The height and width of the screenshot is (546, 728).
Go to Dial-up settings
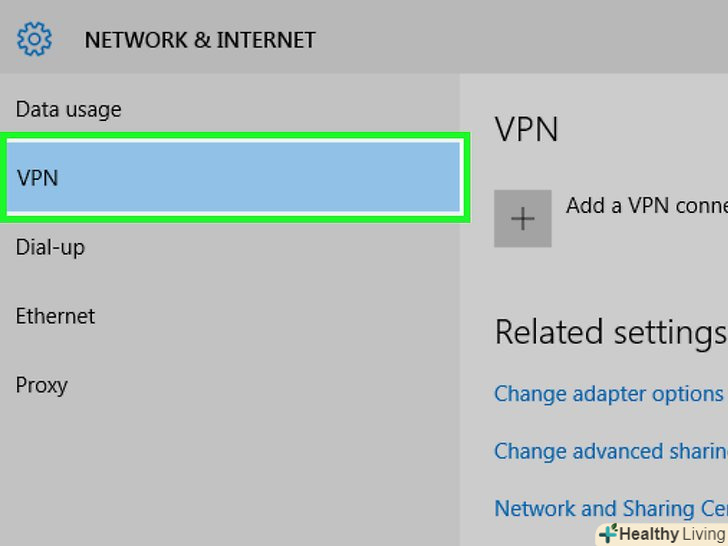[50, 247]
